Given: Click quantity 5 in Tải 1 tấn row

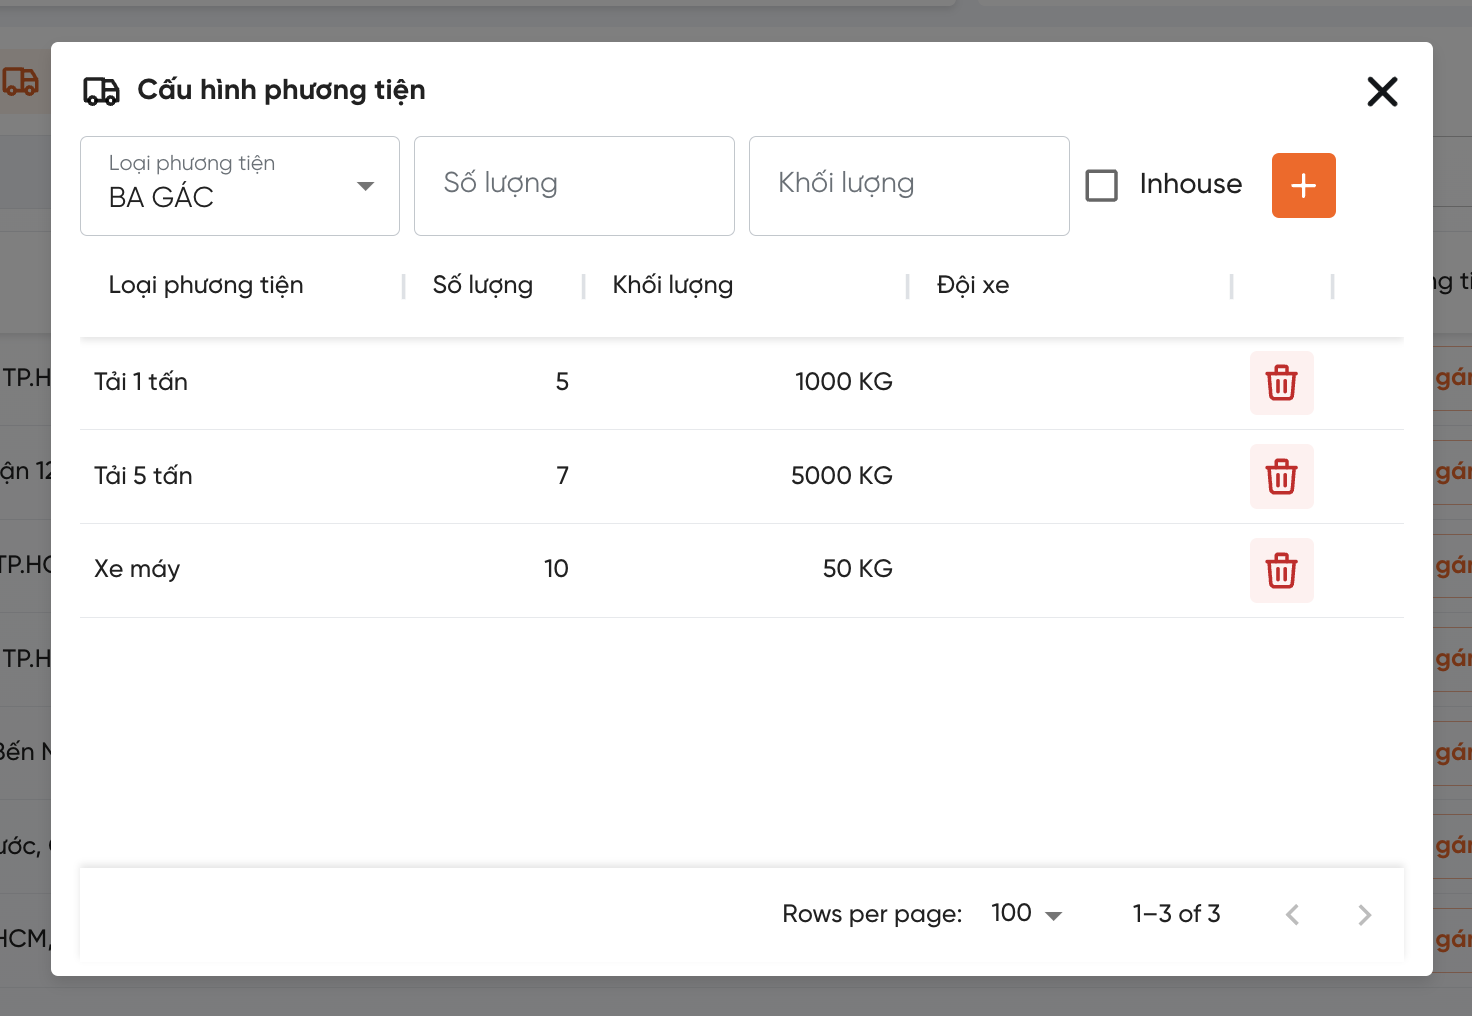Looking at the screenshot, I should (x=562, y=382).
